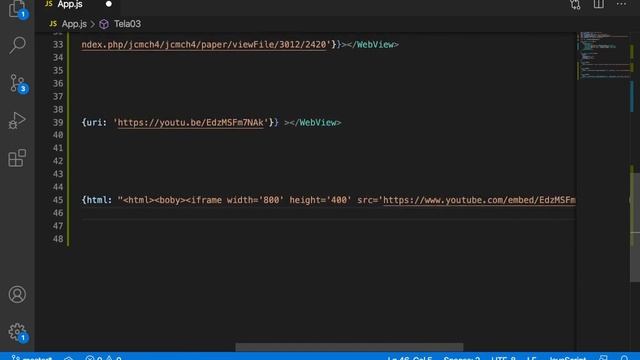Select the JavaScript language mode in status bar

(567, 358)
